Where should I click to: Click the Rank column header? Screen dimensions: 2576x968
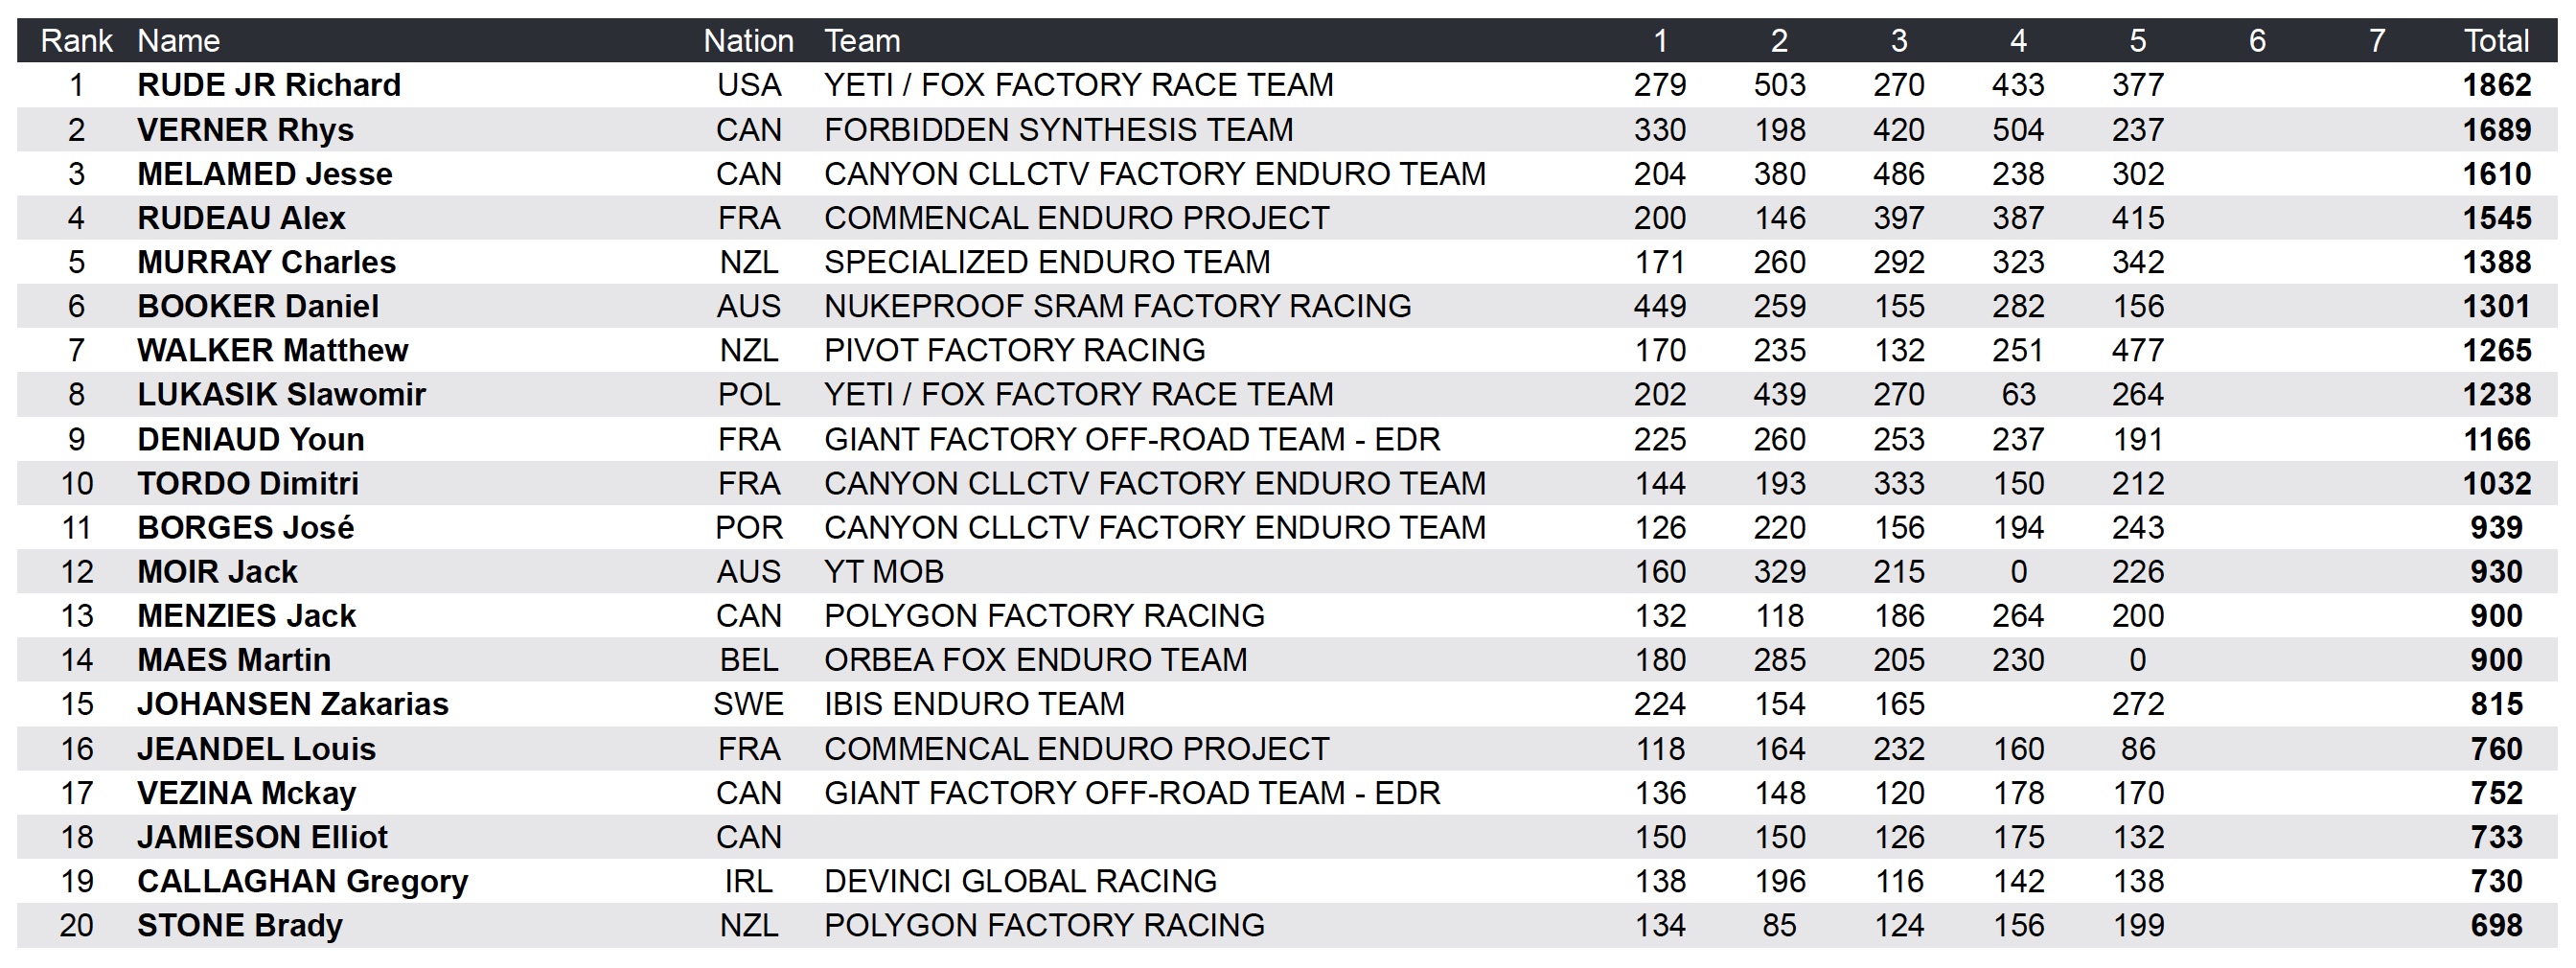pos(76,41)
